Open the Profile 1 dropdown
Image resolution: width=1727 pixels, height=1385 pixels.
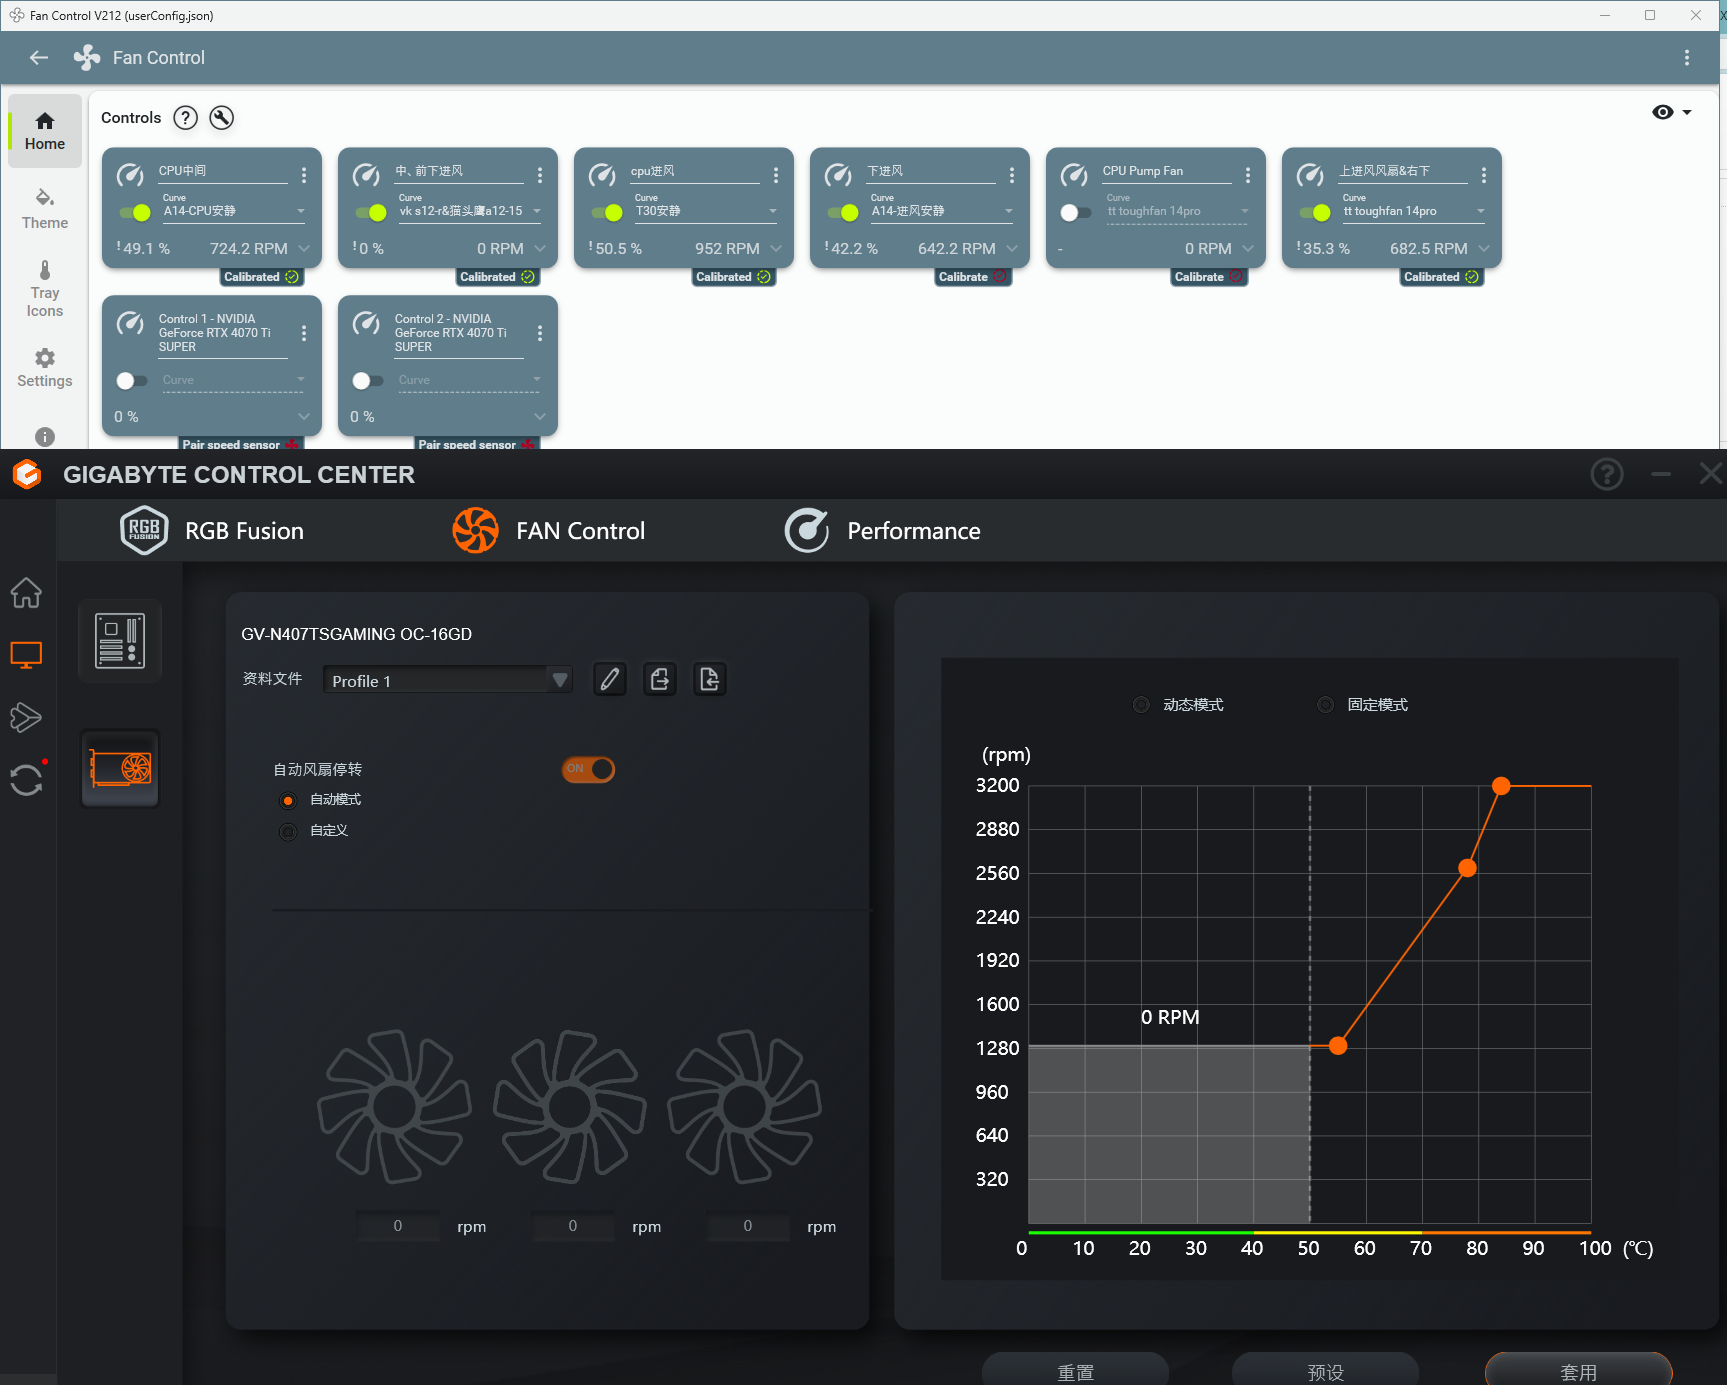[x=447, y=680]
